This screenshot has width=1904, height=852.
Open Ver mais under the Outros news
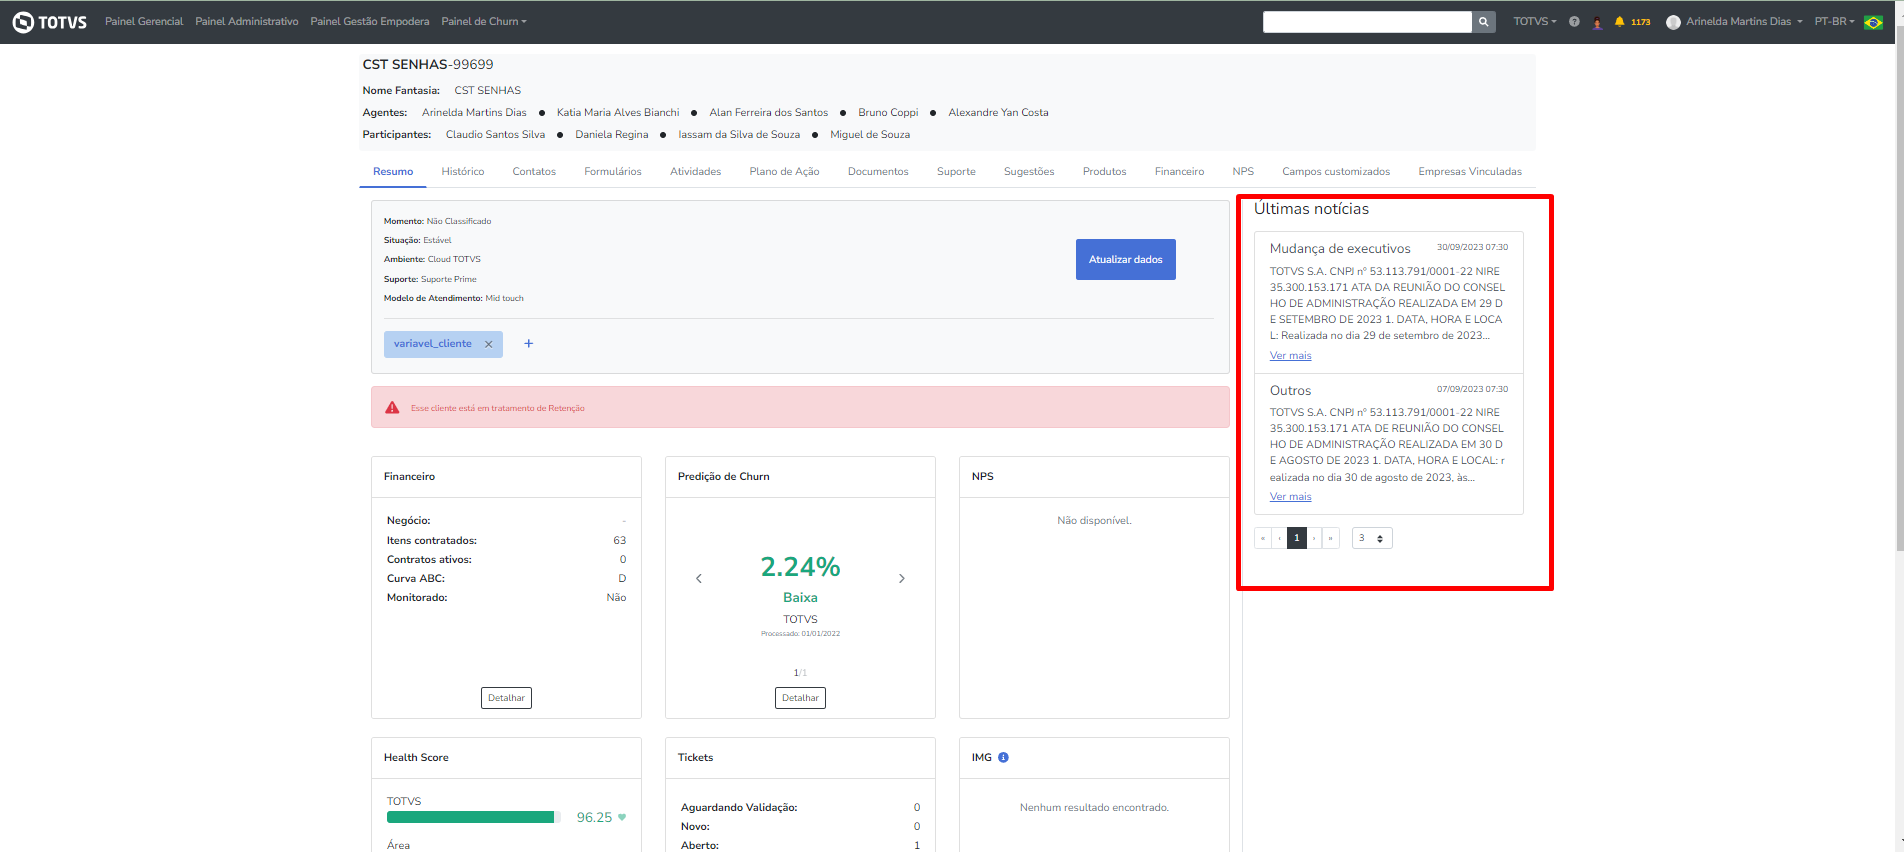1291,497
